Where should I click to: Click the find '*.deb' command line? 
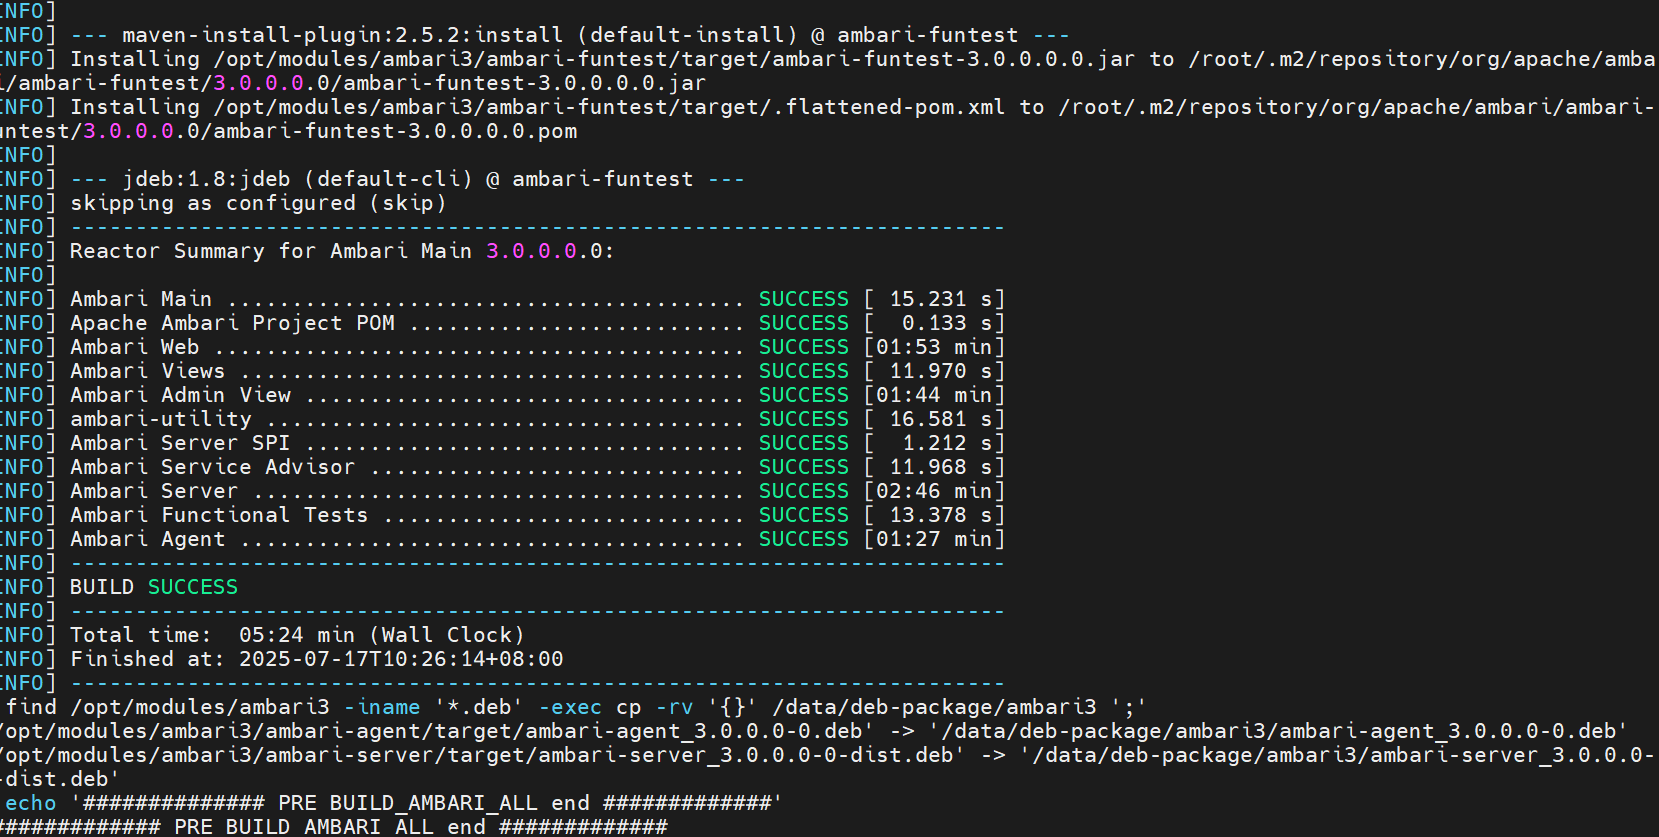pyautogui.click(x=575, y=707)
